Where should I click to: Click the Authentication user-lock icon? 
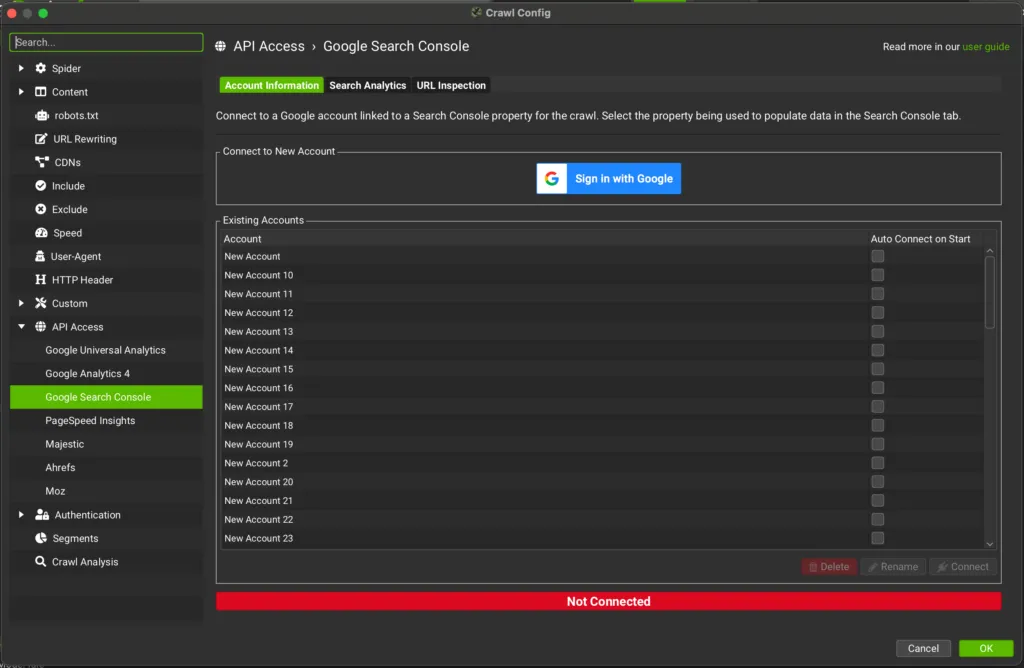[x=42, y=515]
